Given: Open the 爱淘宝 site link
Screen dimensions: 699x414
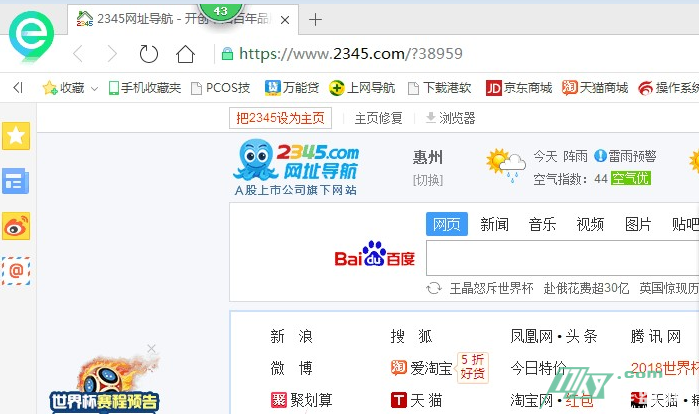Looking at the screenshot, I should (x=421, y=368).
